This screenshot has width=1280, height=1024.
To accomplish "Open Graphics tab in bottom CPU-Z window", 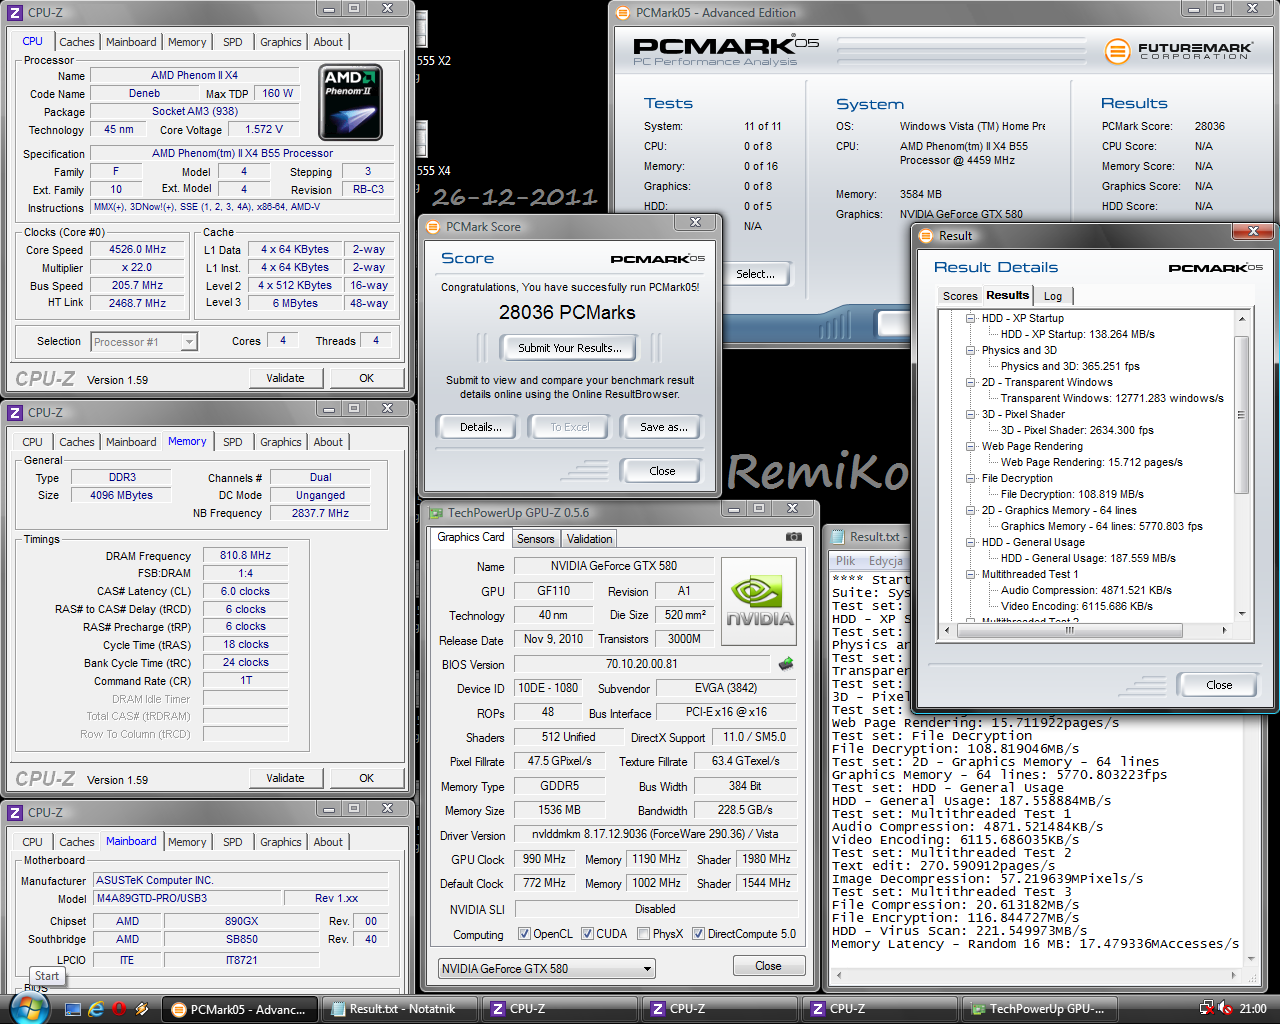I will 281,842.
